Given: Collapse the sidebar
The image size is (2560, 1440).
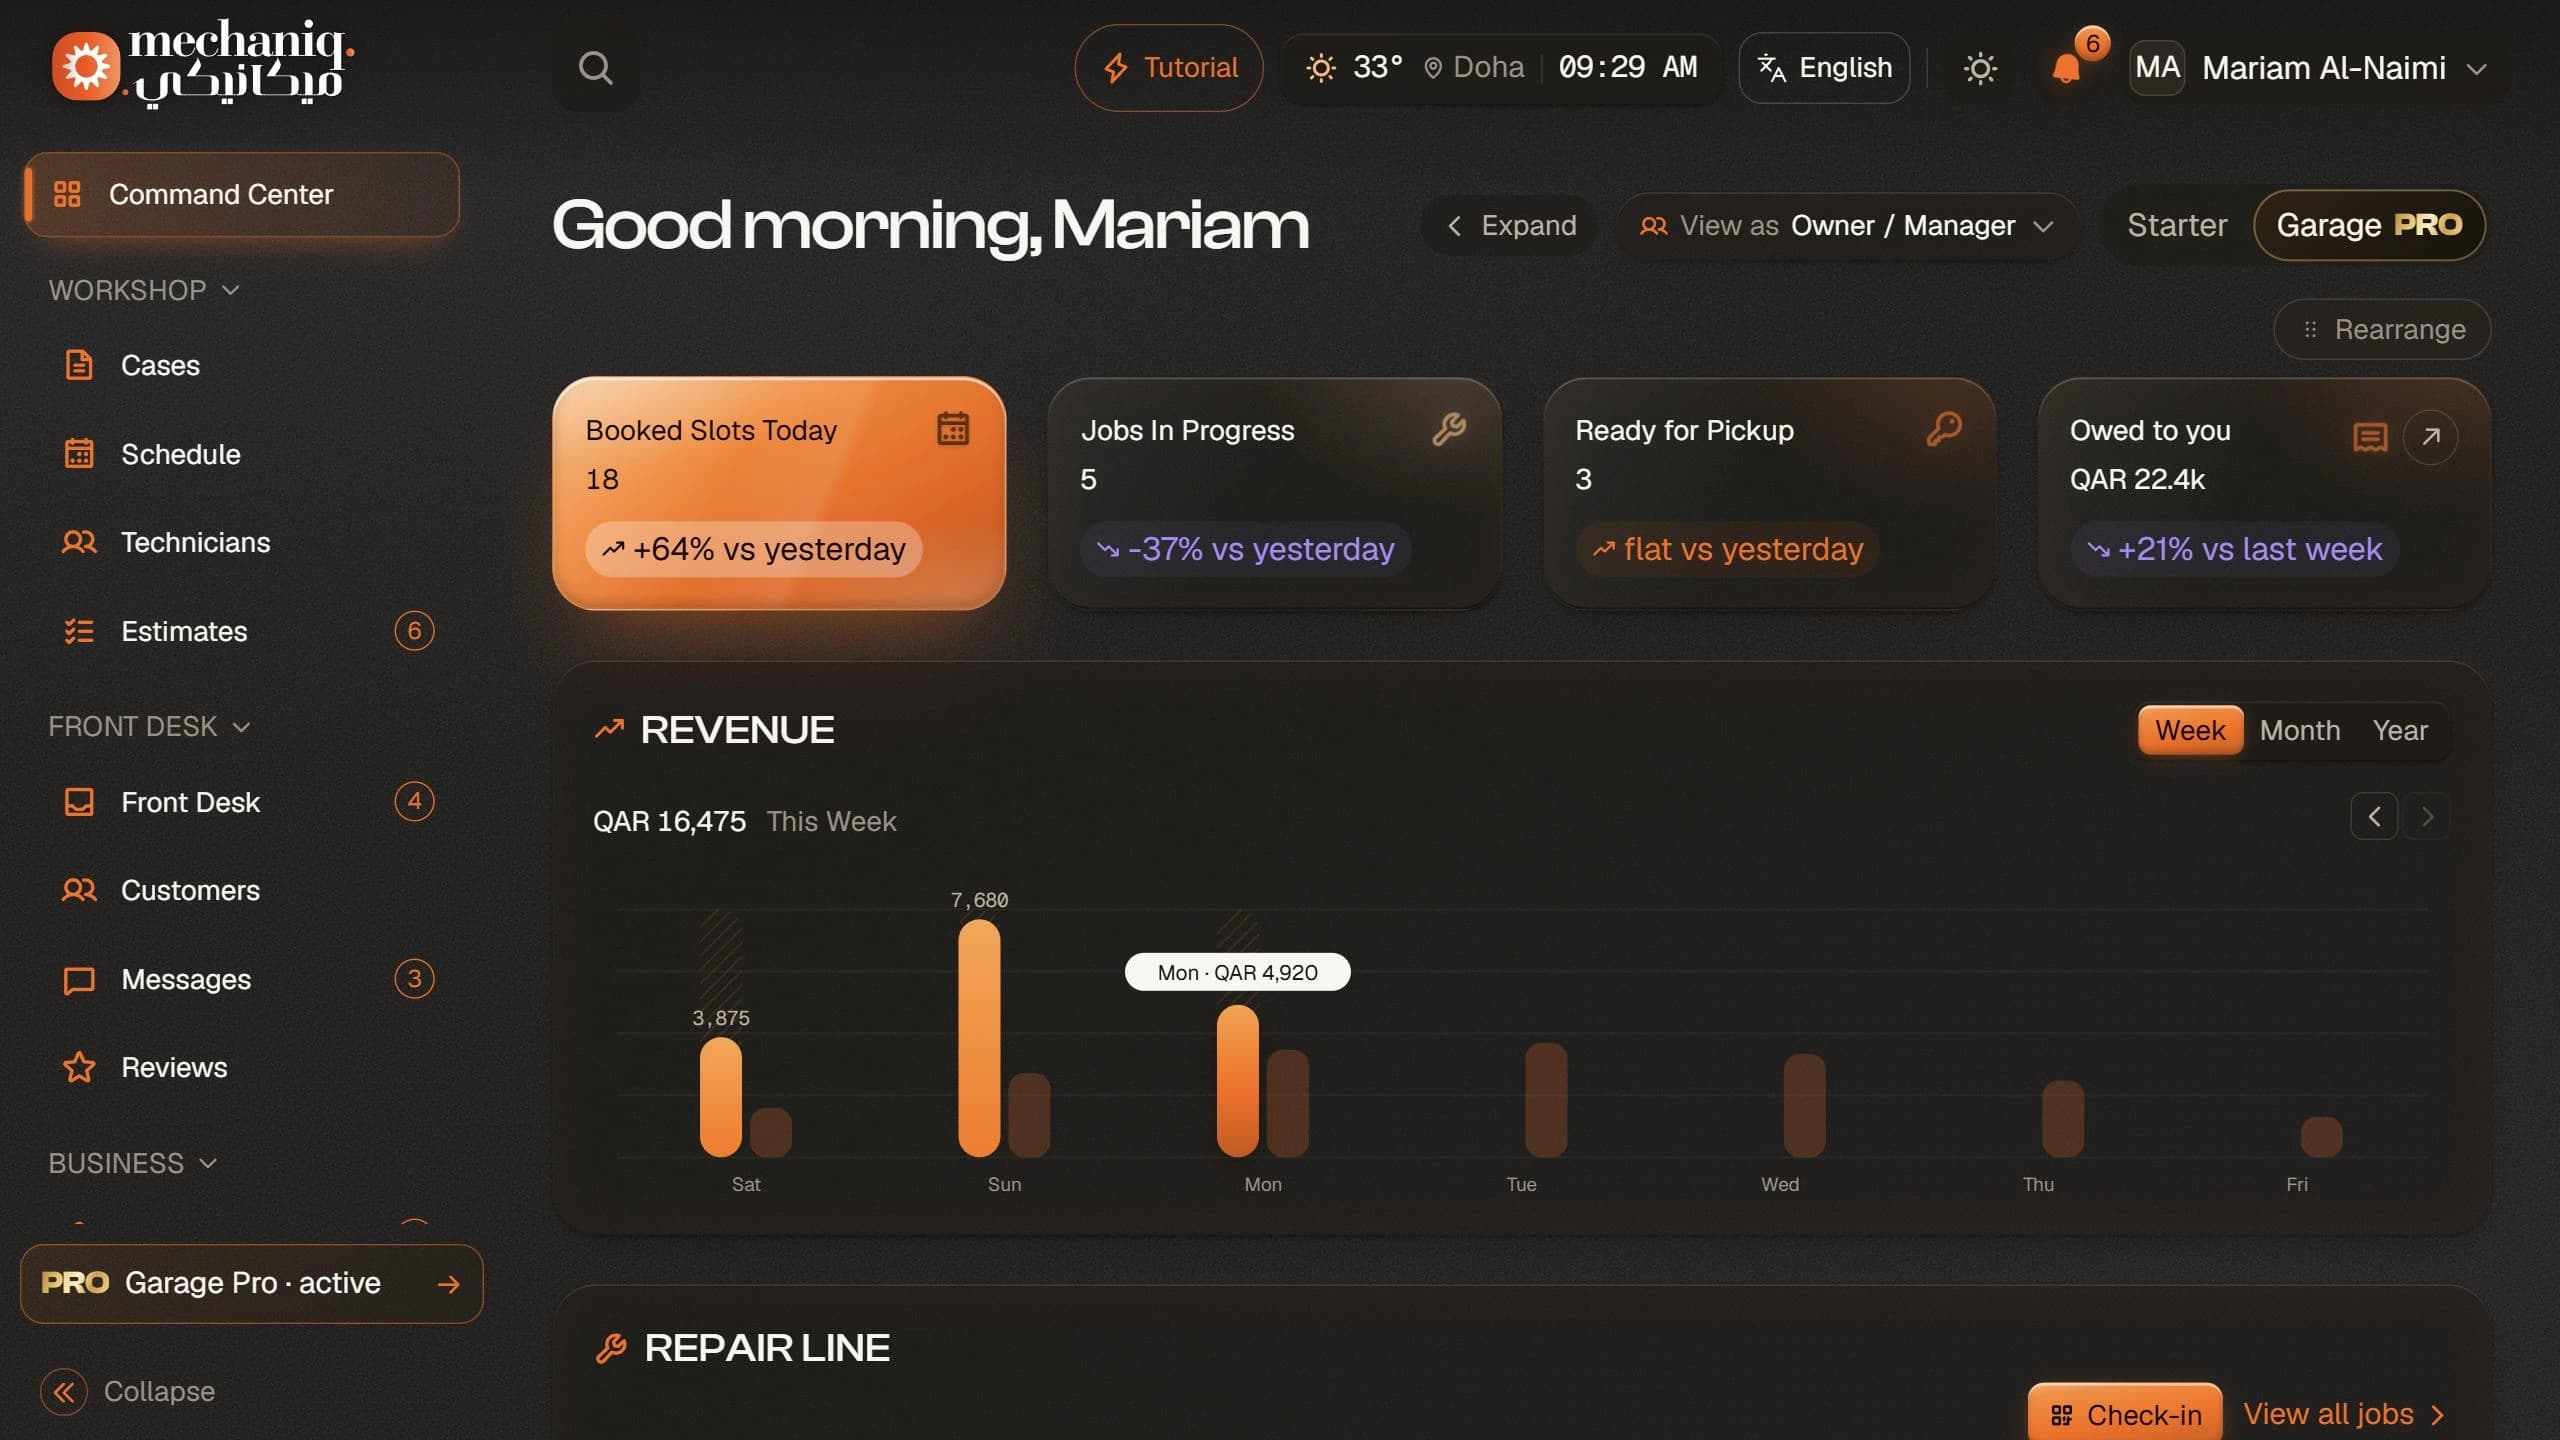Looking at the screenshot, I should pyautogui.click(x=129, y=1391).
